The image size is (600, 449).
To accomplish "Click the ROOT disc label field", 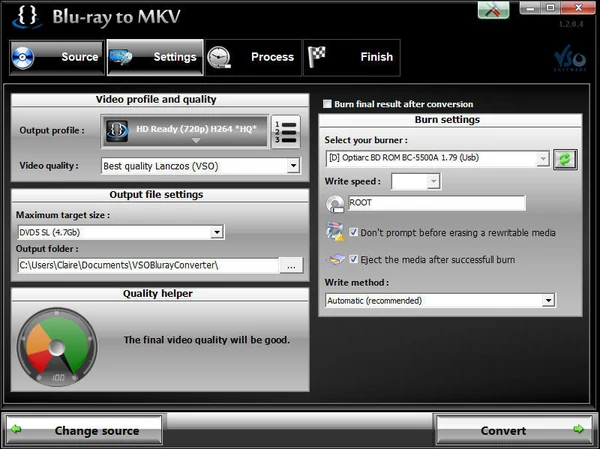I will coord(437,203).
